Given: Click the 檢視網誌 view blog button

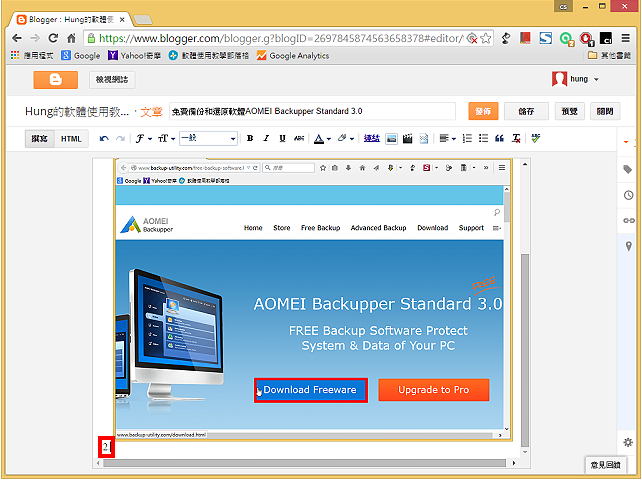Looking at the screenshot, I should click(x=112, y=79).
